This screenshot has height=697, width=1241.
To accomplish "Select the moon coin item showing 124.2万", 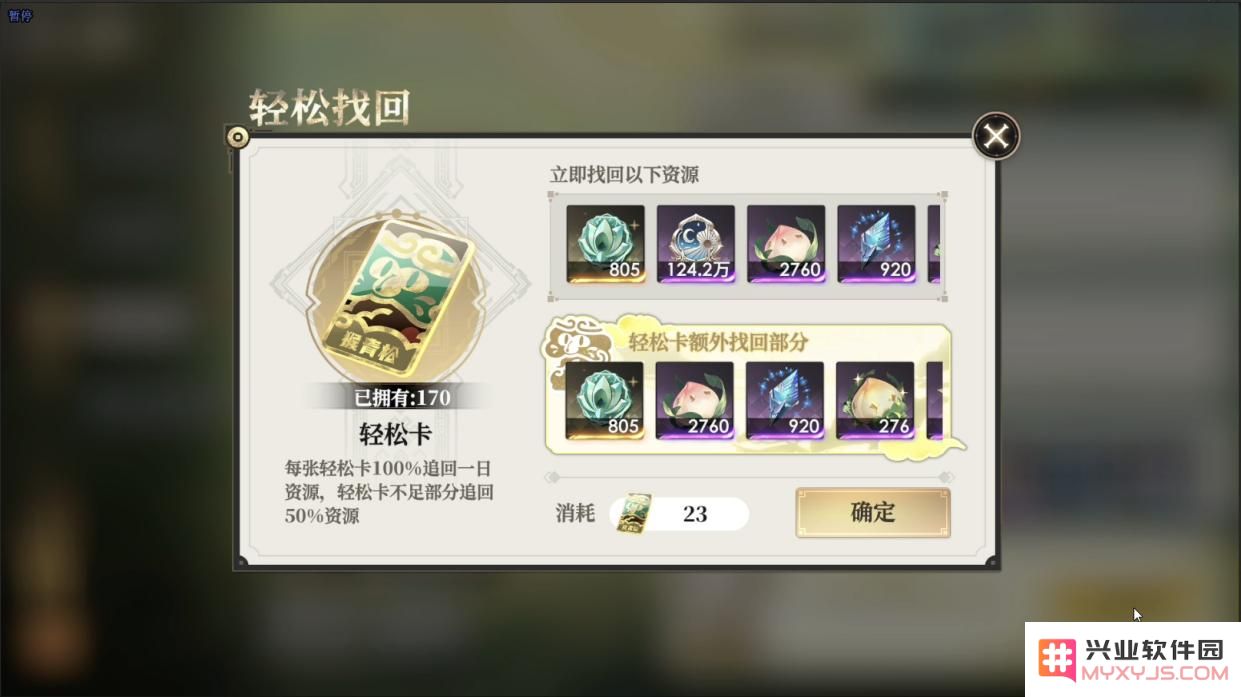I will tap(696, 244).
